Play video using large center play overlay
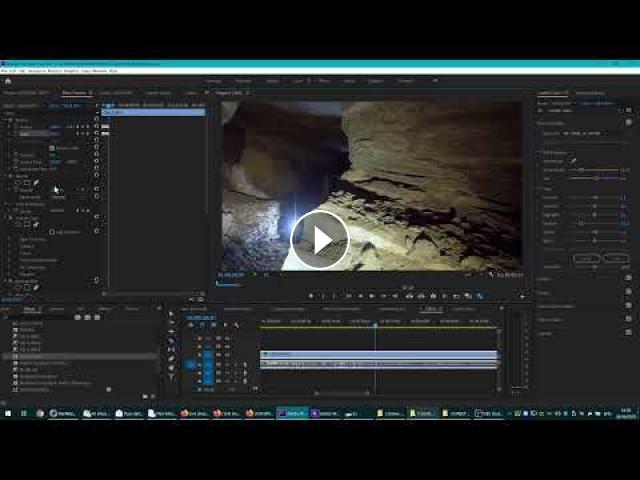This screenshot has height=480, width=640. (320, 240)
